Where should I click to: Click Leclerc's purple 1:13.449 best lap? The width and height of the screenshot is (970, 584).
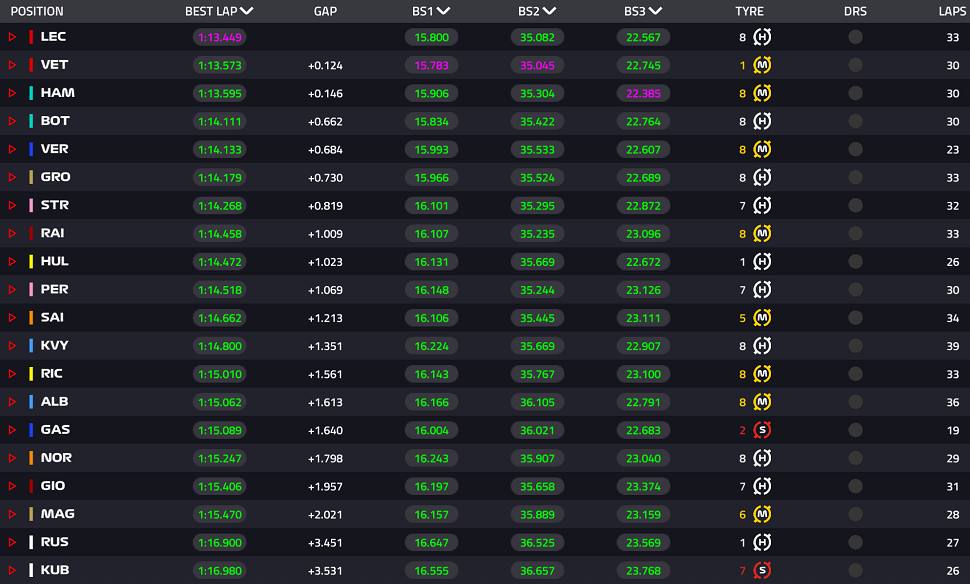(220, 37)
